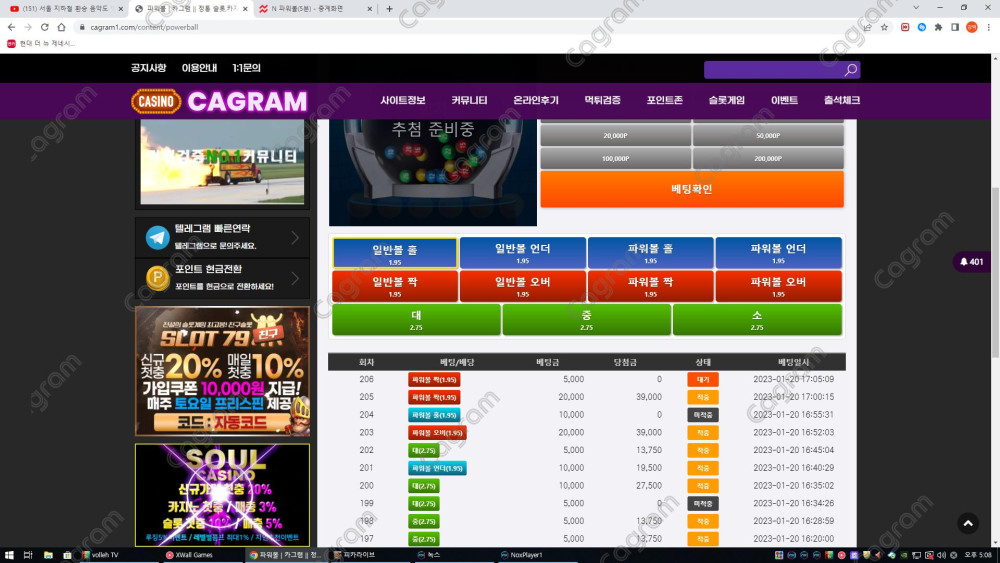The height and width of the screenshot is (563, 1000).
Task: Click the gold point coin icon
Action: [x=157, y=278]
